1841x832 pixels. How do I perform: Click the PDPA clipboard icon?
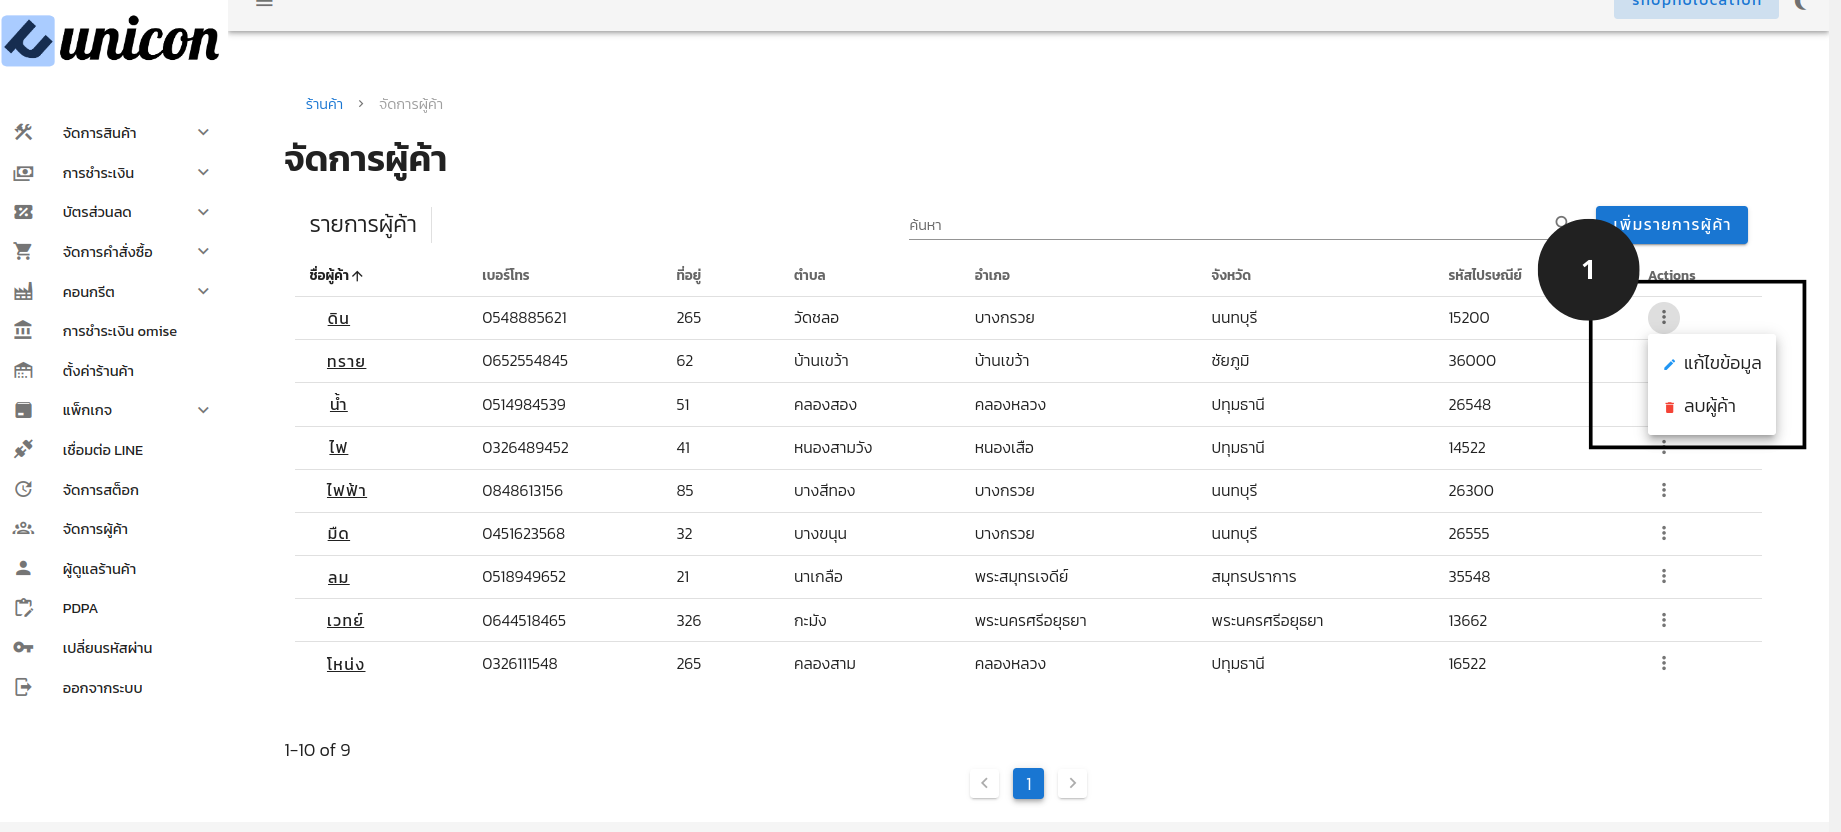pos(23,608)
